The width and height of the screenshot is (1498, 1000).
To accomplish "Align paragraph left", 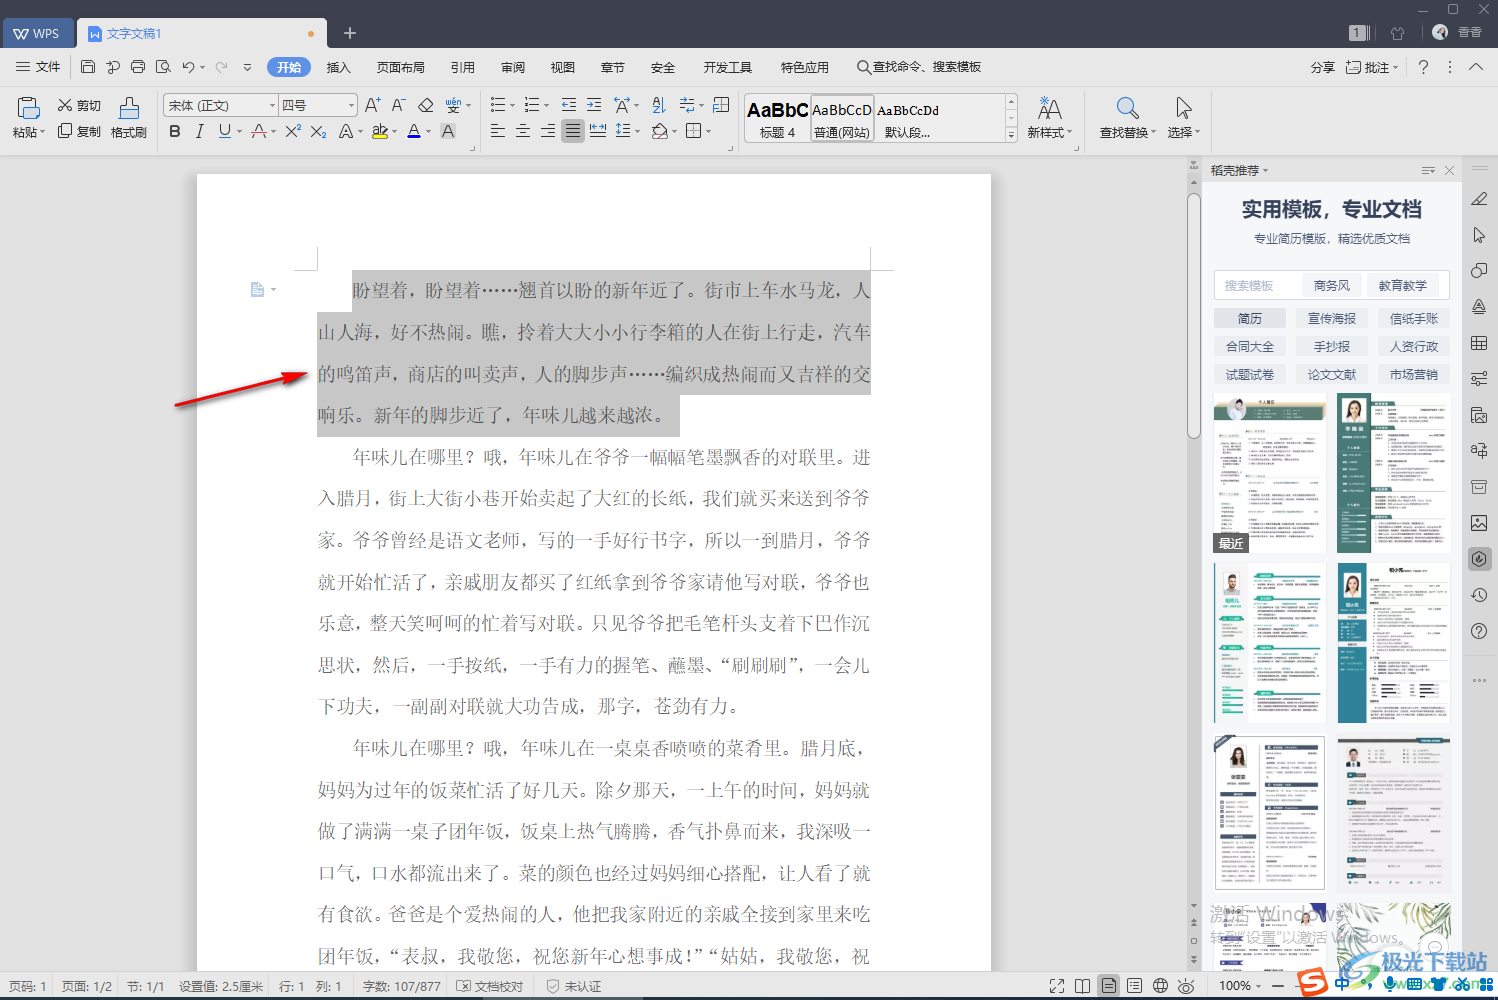I will pyautogui.click(x=497, y=131).
